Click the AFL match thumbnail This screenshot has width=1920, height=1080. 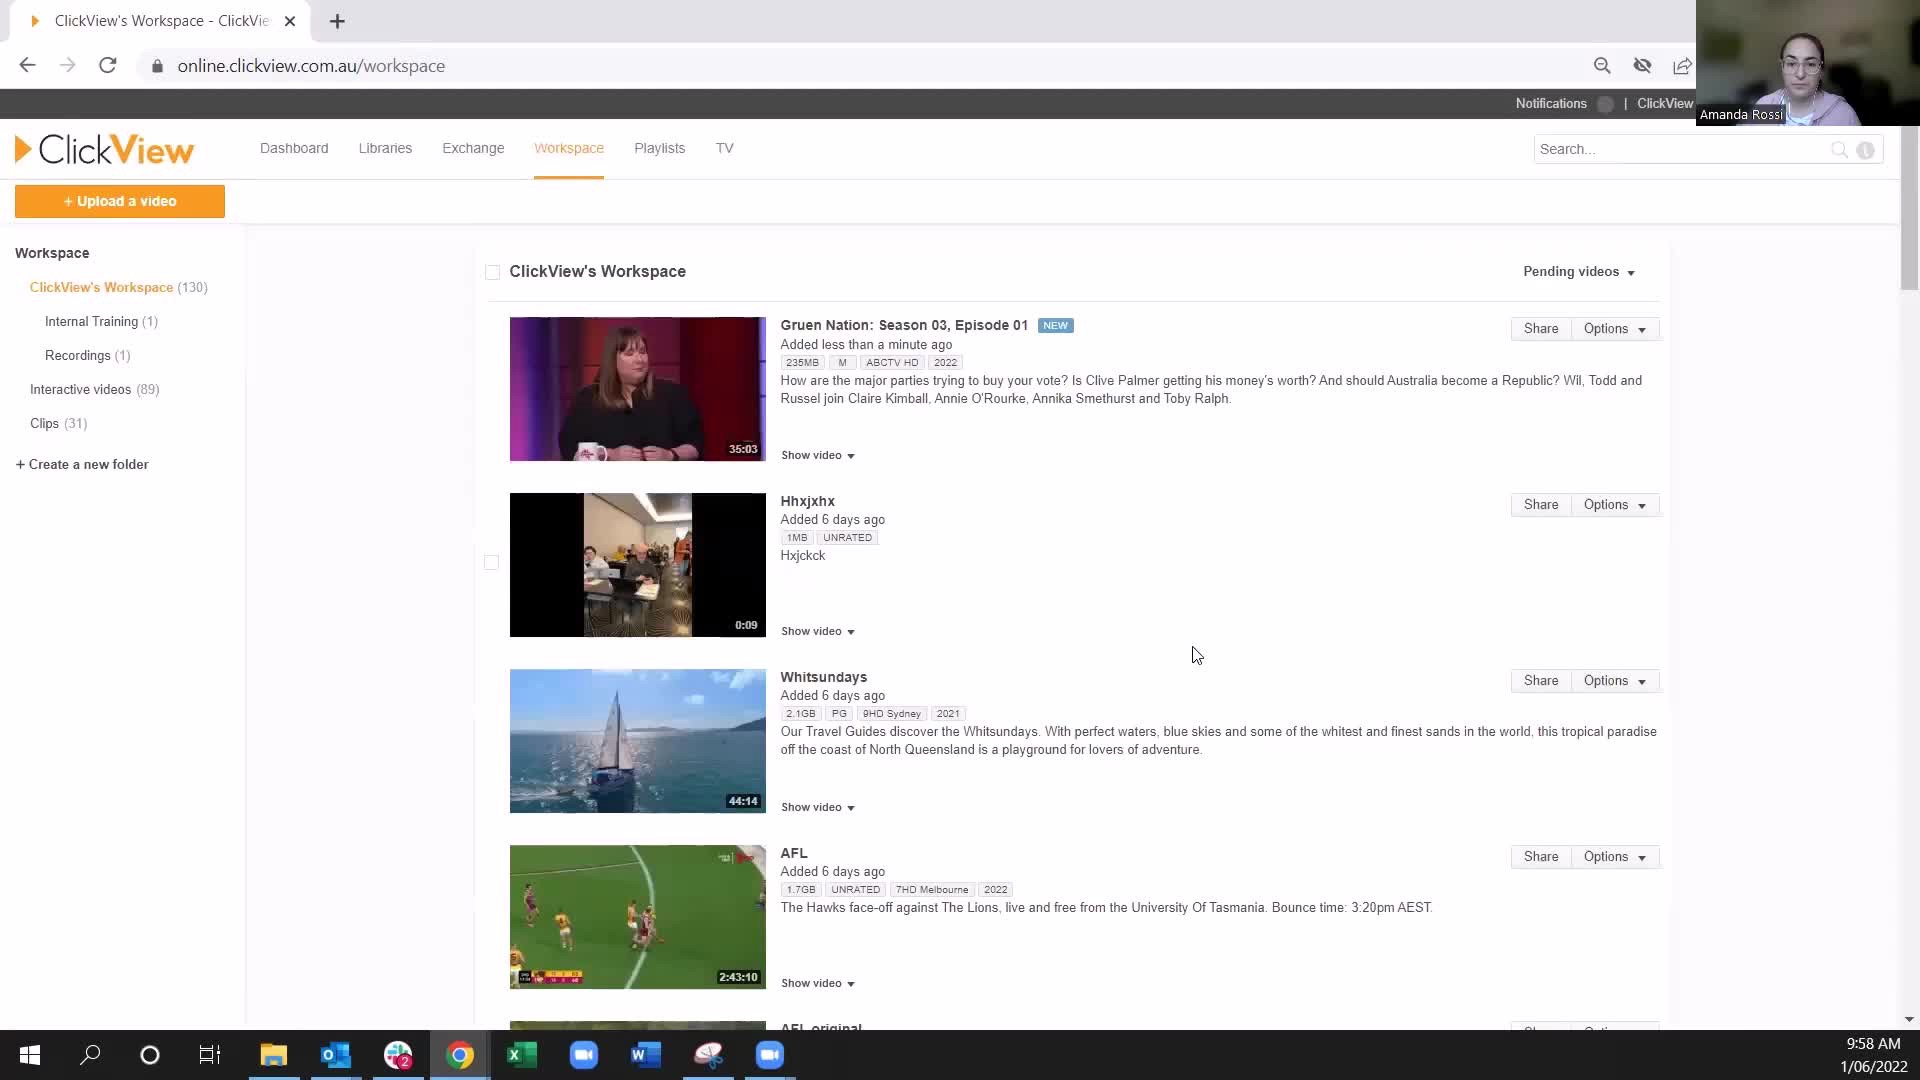tap(638, 917)
